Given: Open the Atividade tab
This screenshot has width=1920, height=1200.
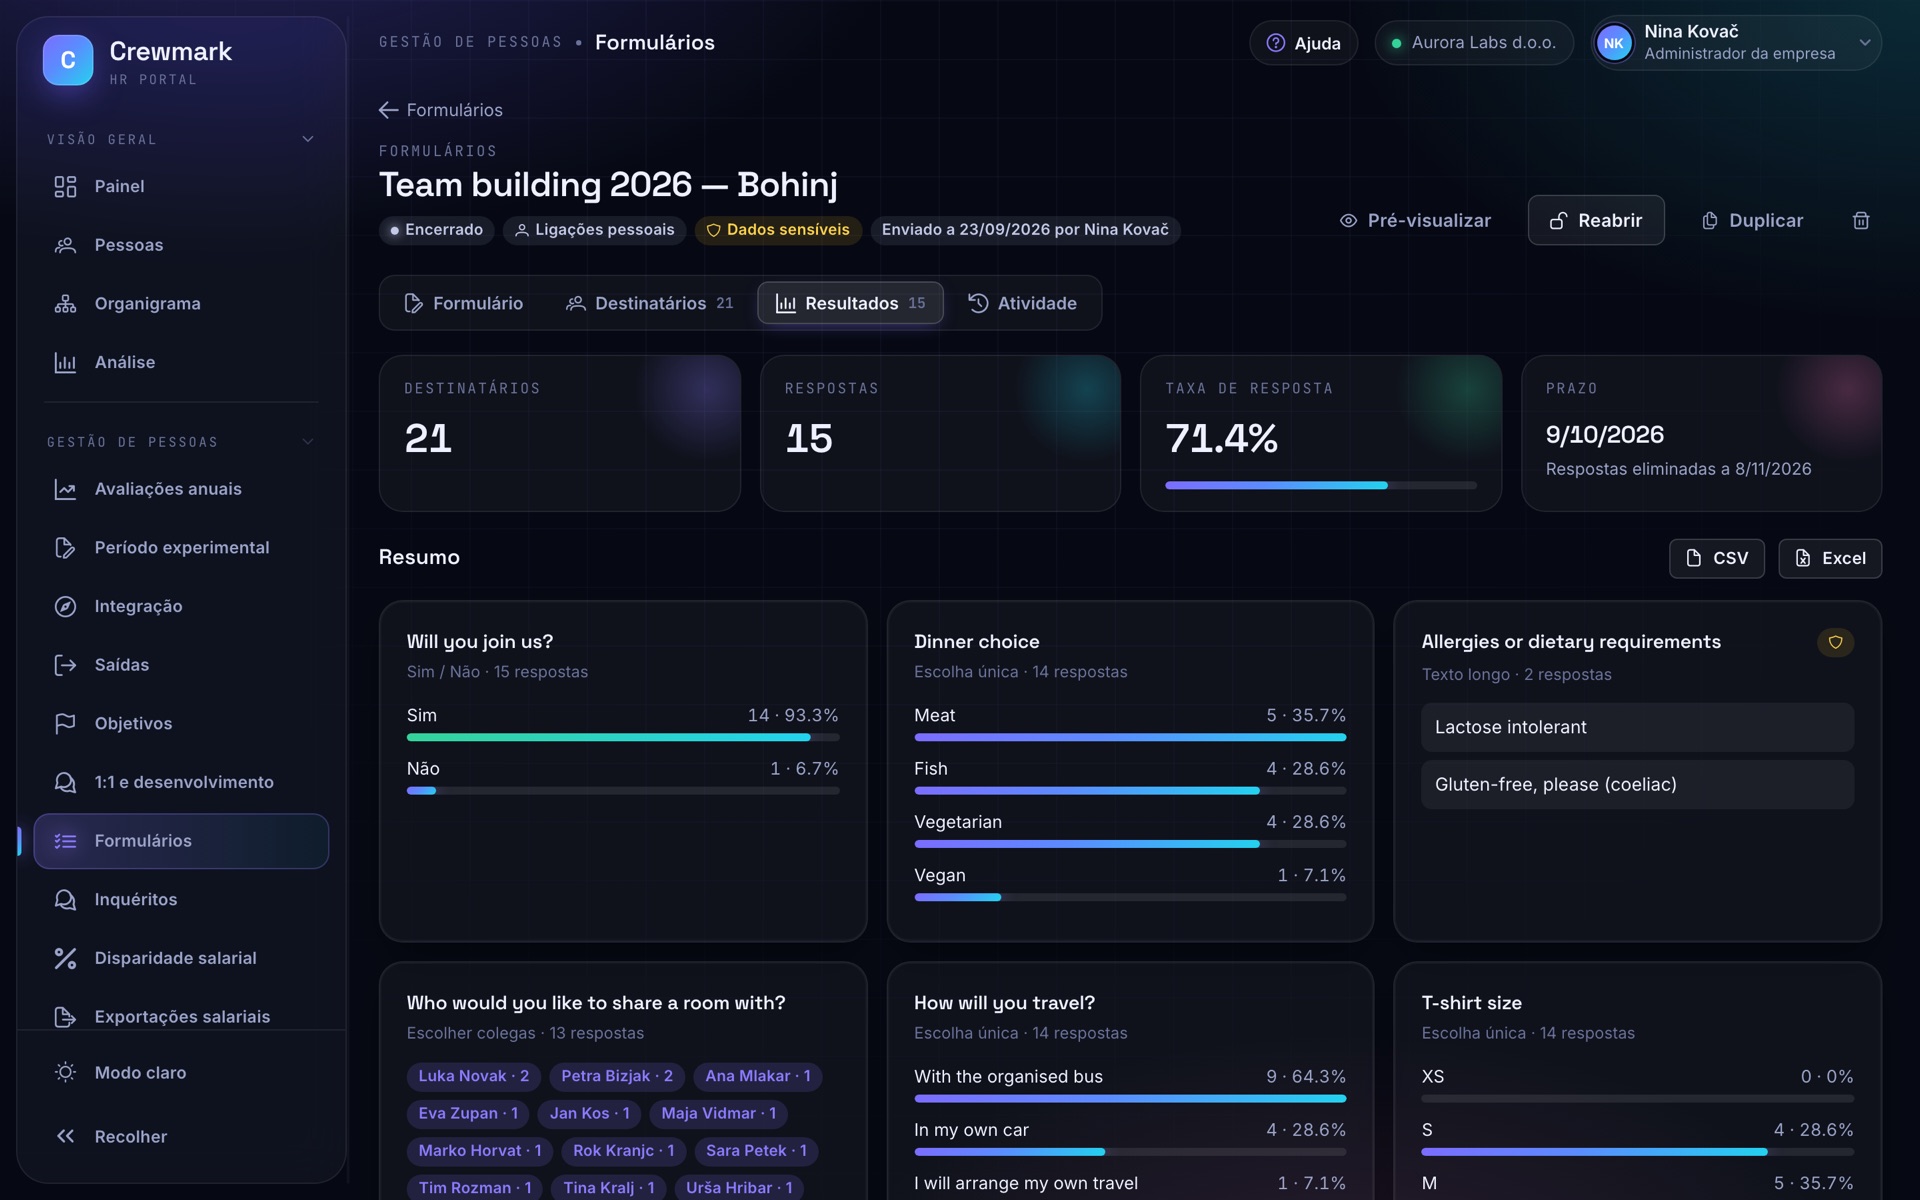Looking at the screenshot, I should pyautogui.click(x=1022, y=303).
